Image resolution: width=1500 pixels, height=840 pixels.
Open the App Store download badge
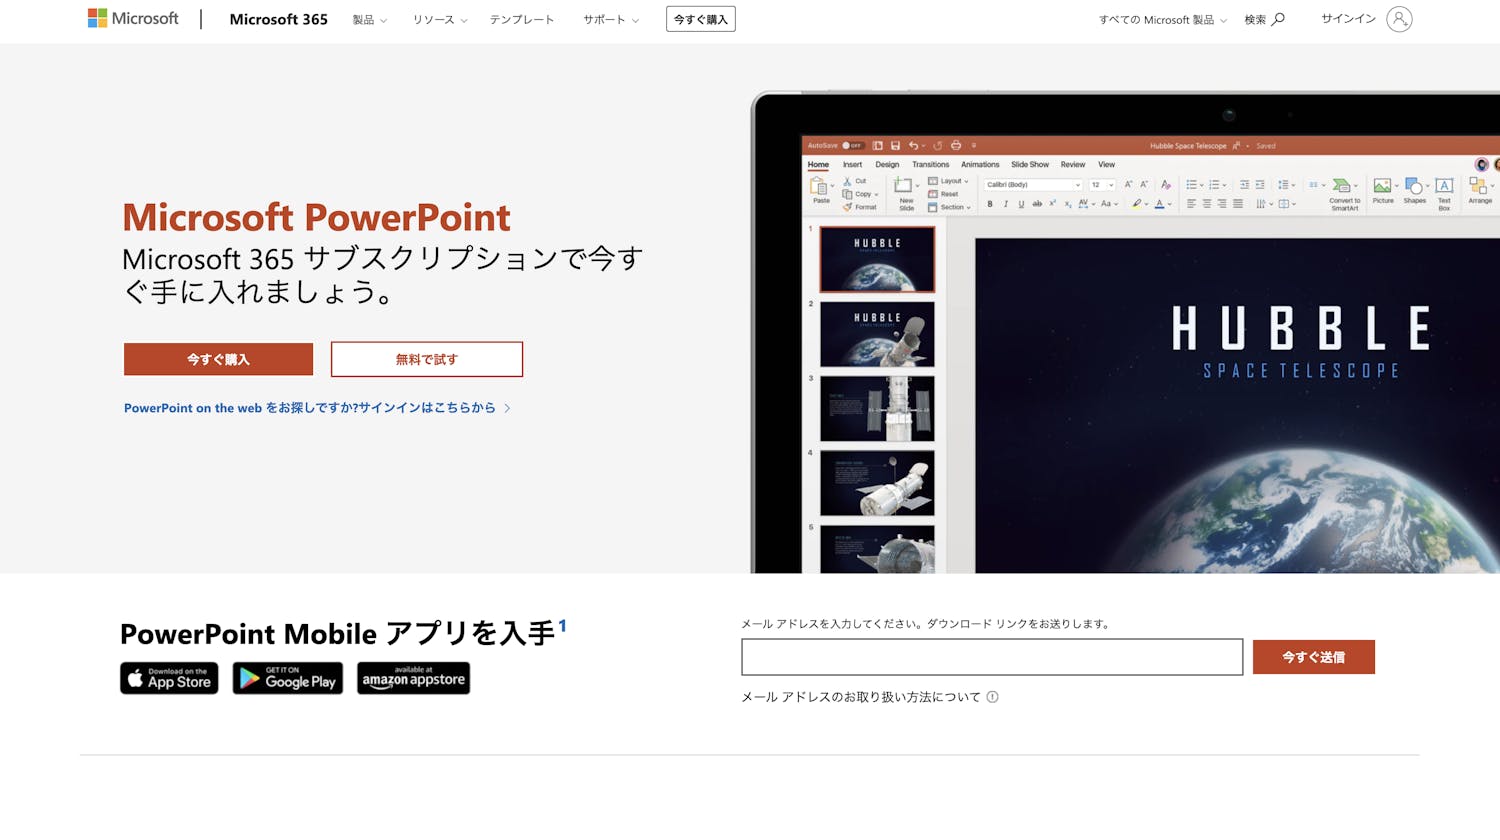click(x=169, y=678)
